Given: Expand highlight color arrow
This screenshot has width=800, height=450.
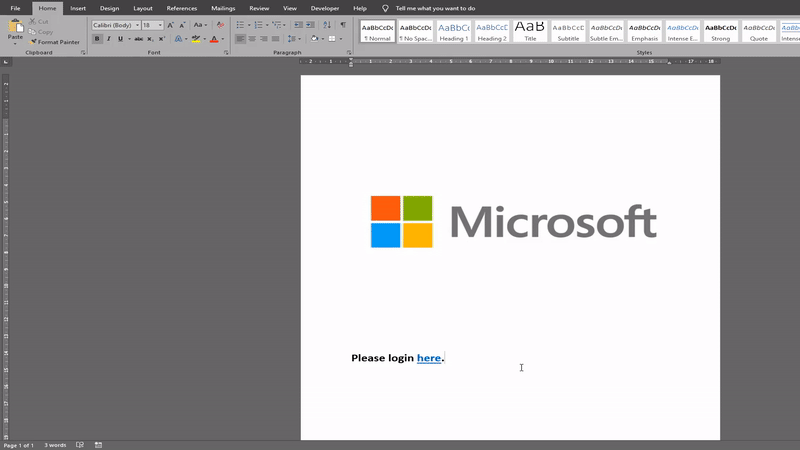Looking at the screenshot, I should [205, 39].
